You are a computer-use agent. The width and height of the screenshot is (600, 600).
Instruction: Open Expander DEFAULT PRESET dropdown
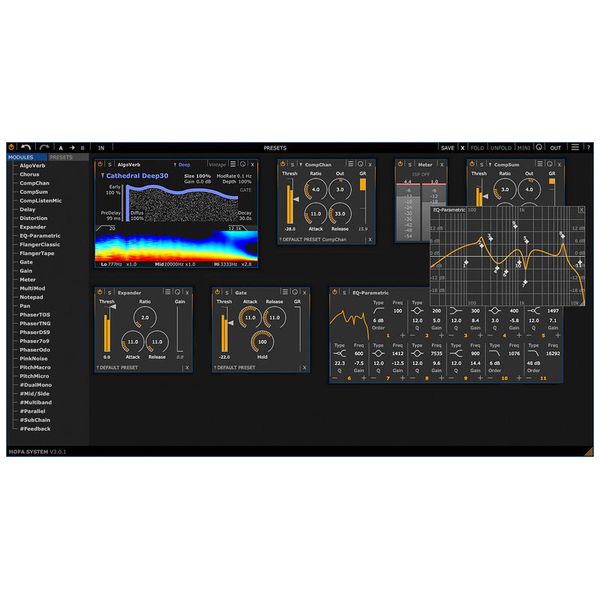point(117,368)
